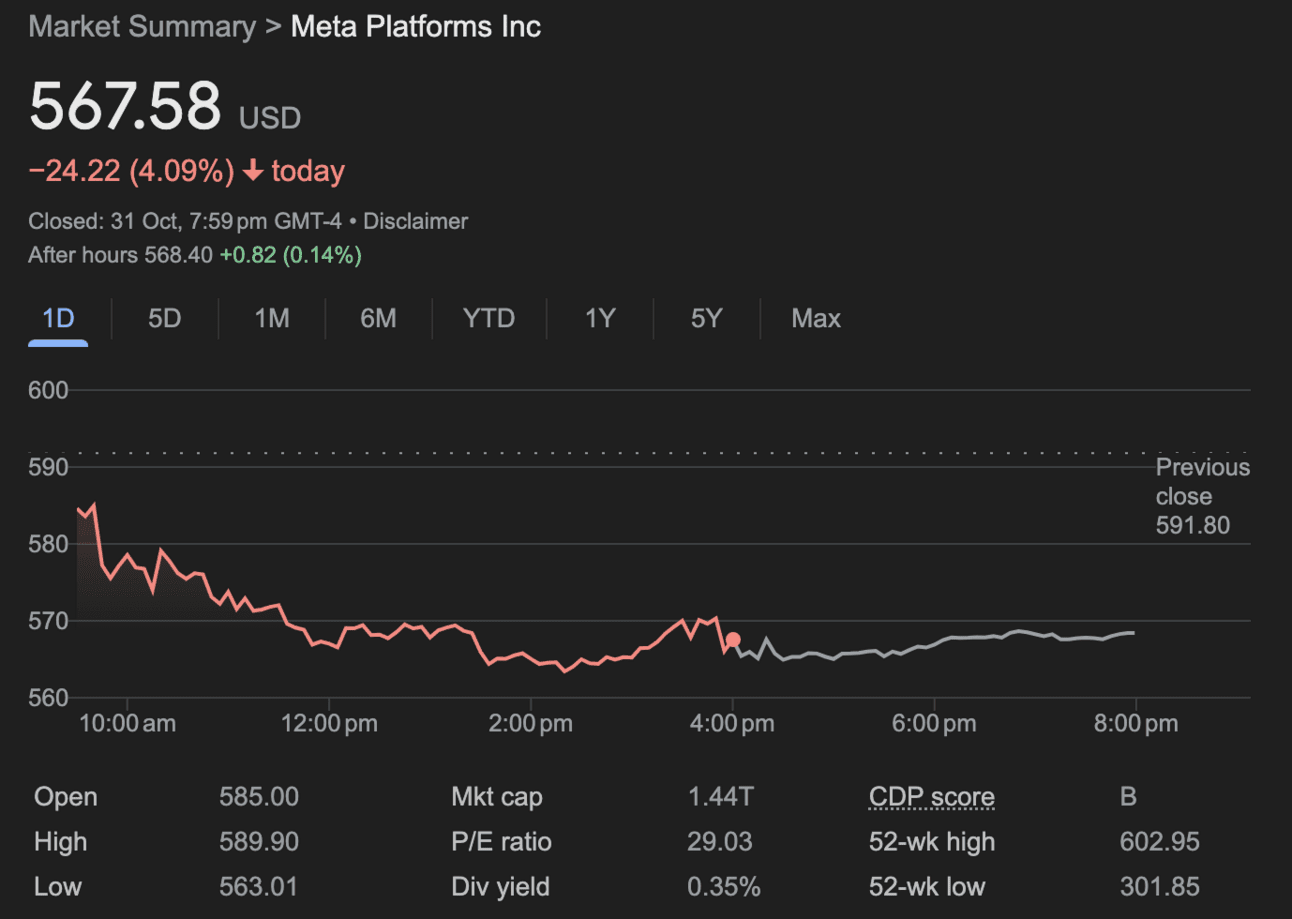Open the Disclaimer link

pyautogui.click(x=415, y=221)
